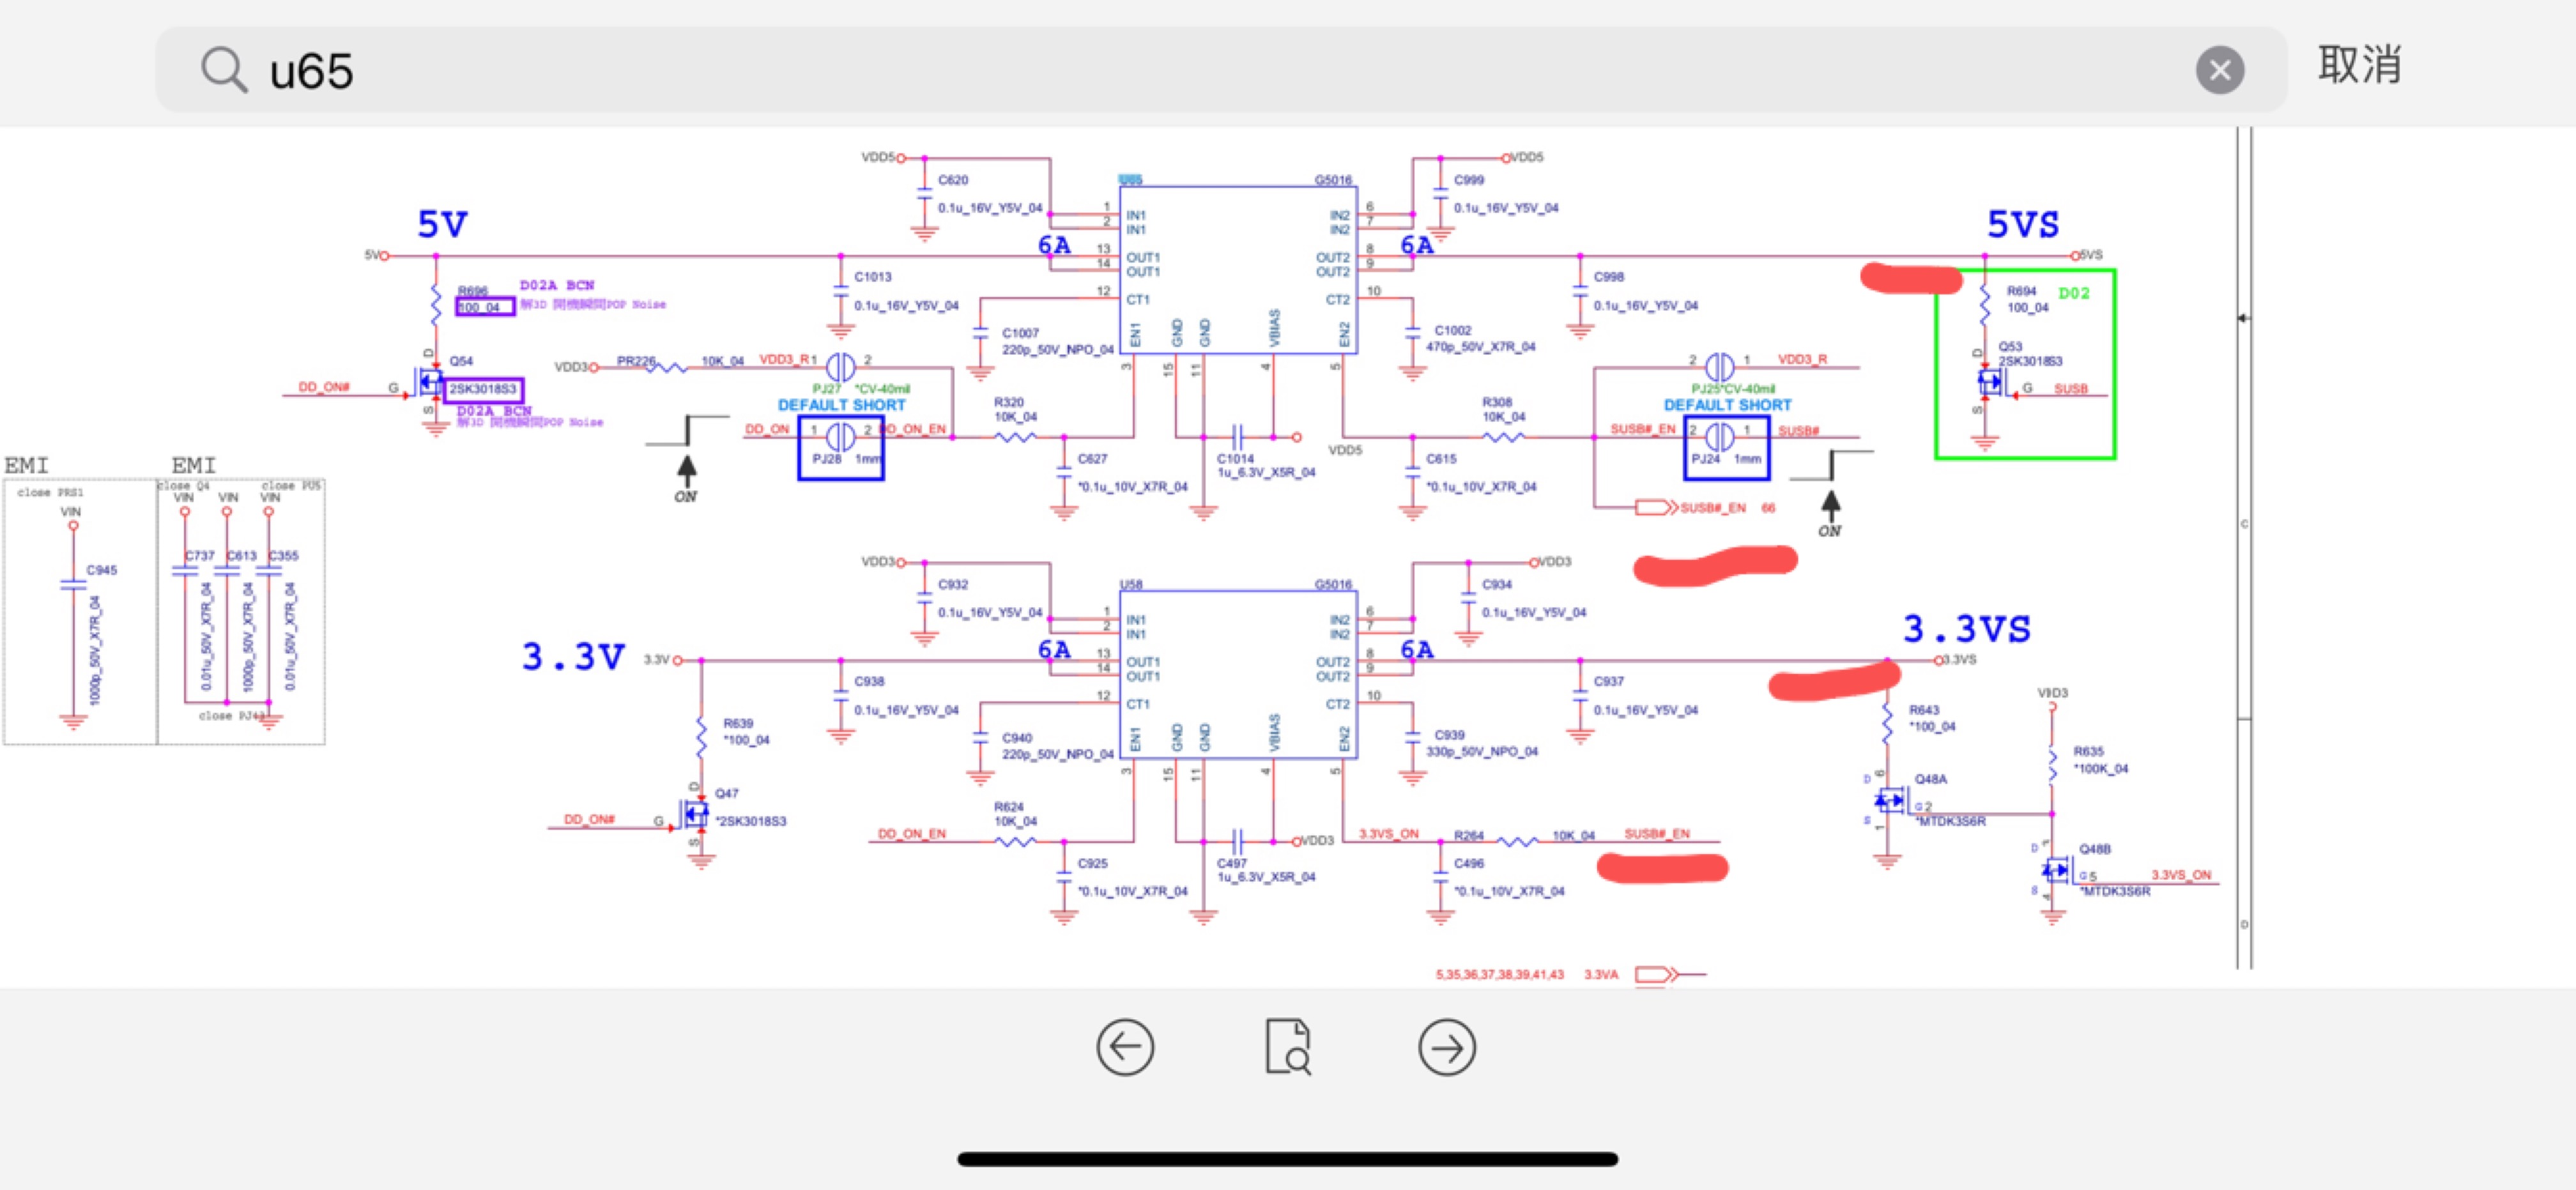2576x1190 pixels.
Task: Tap the purple 2SK3018S3 boxed label
Action: click(483, 389)
